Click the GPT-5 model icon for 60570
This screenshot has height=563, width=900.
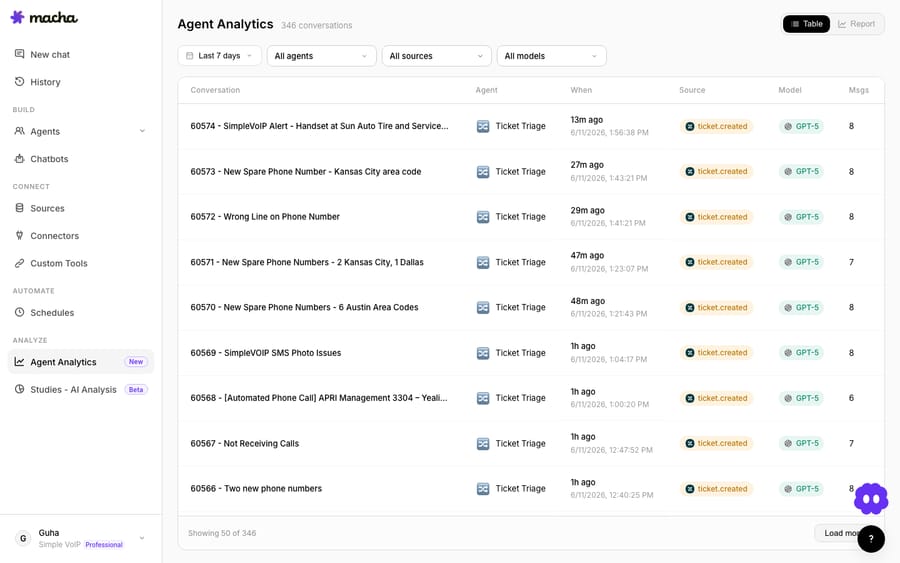click(x=788, y=308)
